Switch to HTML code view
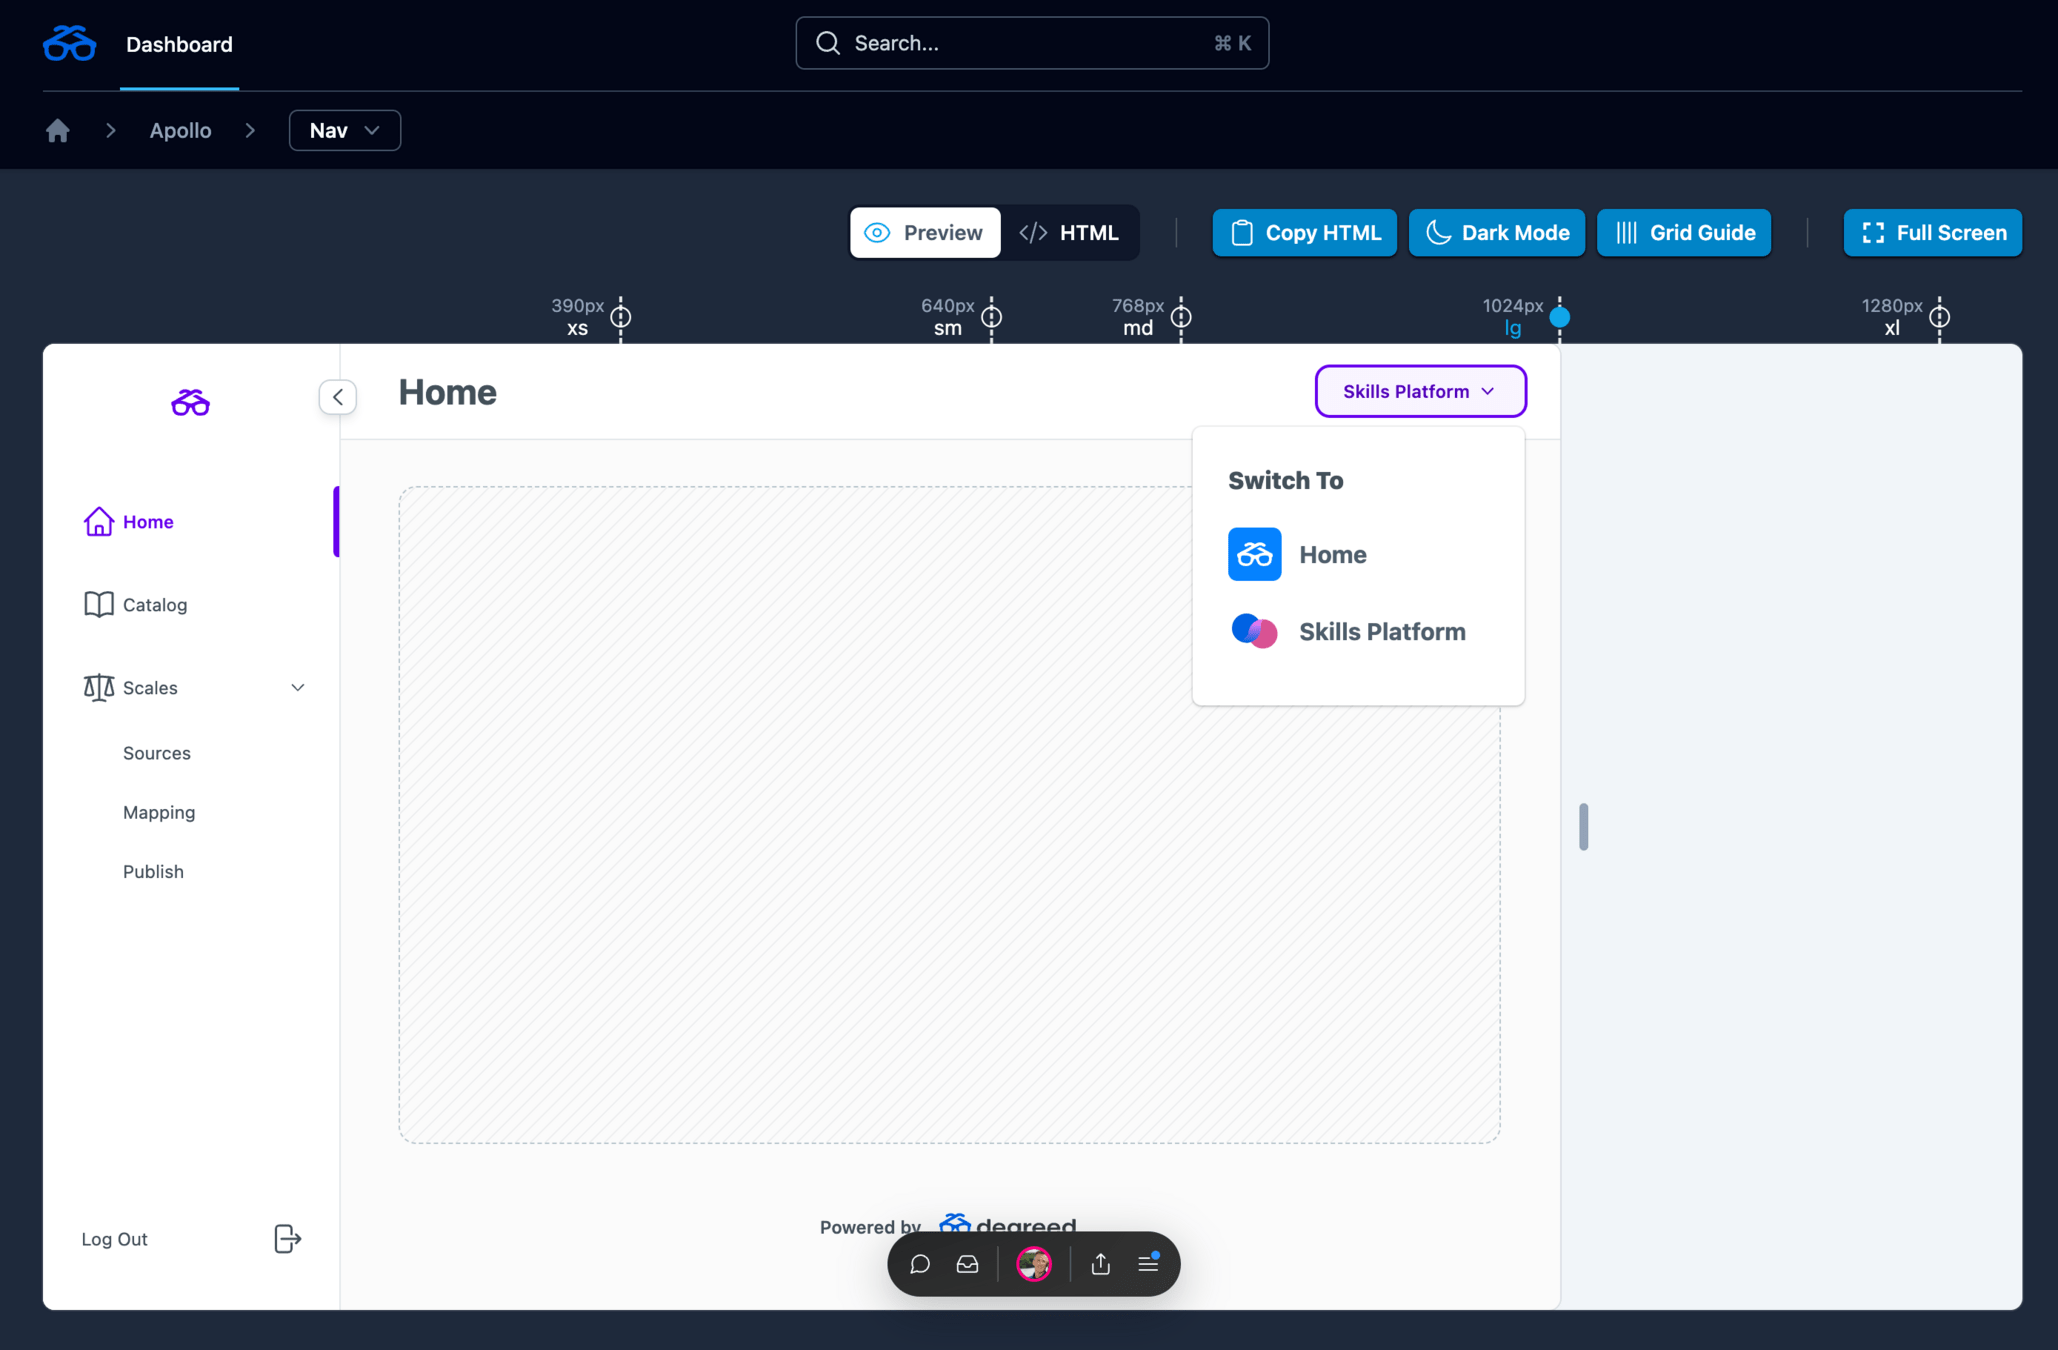This screenshot has height=1350, width=2058. pos(1069,233)
